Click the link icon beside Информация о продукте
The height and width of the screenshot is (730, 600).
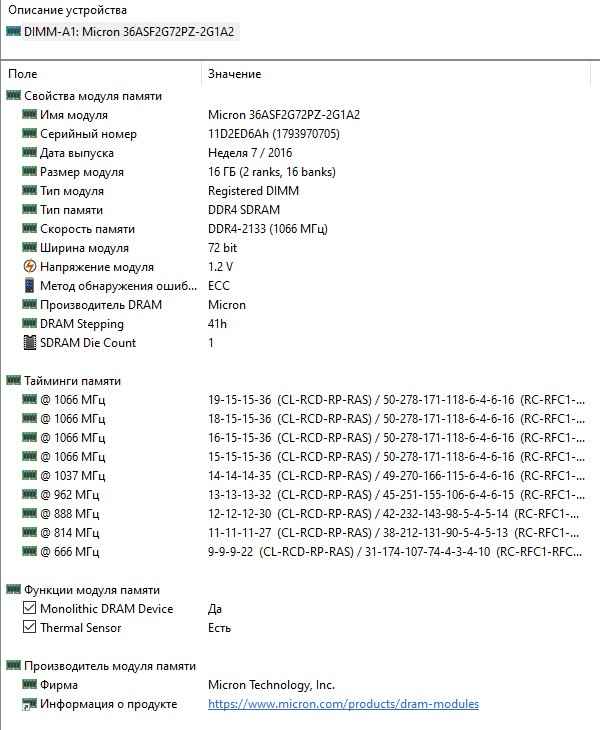pyautogui.click(x=29, y=704)
